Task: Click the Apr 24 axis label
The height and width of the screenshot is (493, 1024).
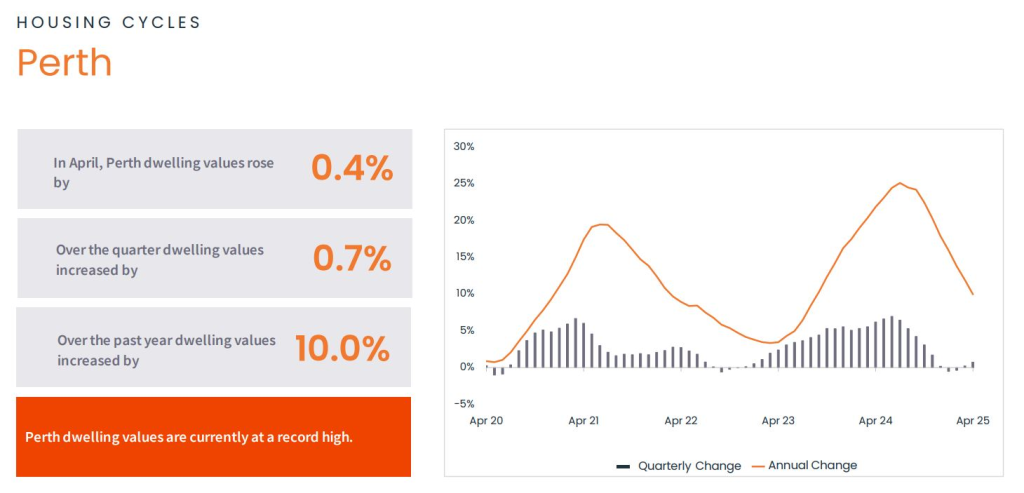Action: pos(874,421)
